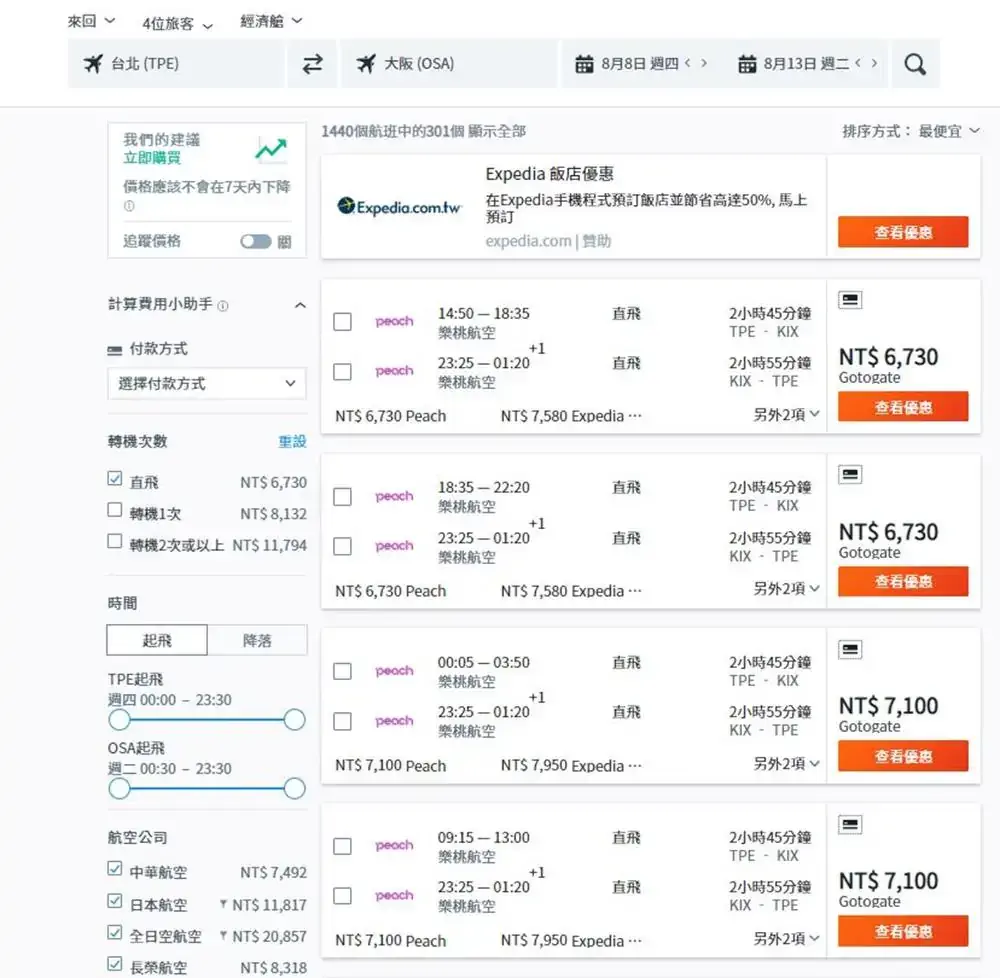Check the 轉機2次或以上 filter
The image size is (1000, 978).
(115, 541)
